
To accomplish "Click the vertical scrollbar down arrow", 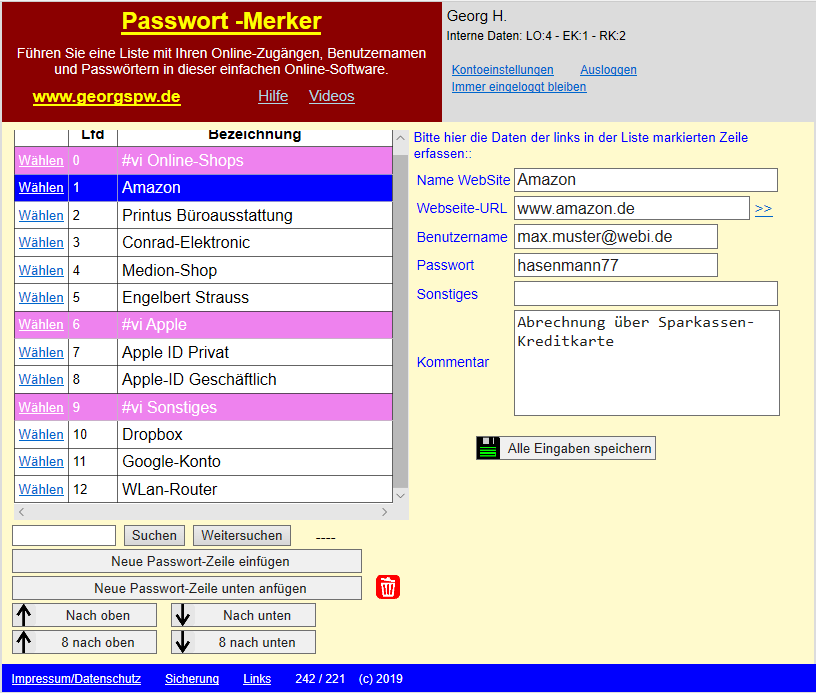I will point(401,494).
